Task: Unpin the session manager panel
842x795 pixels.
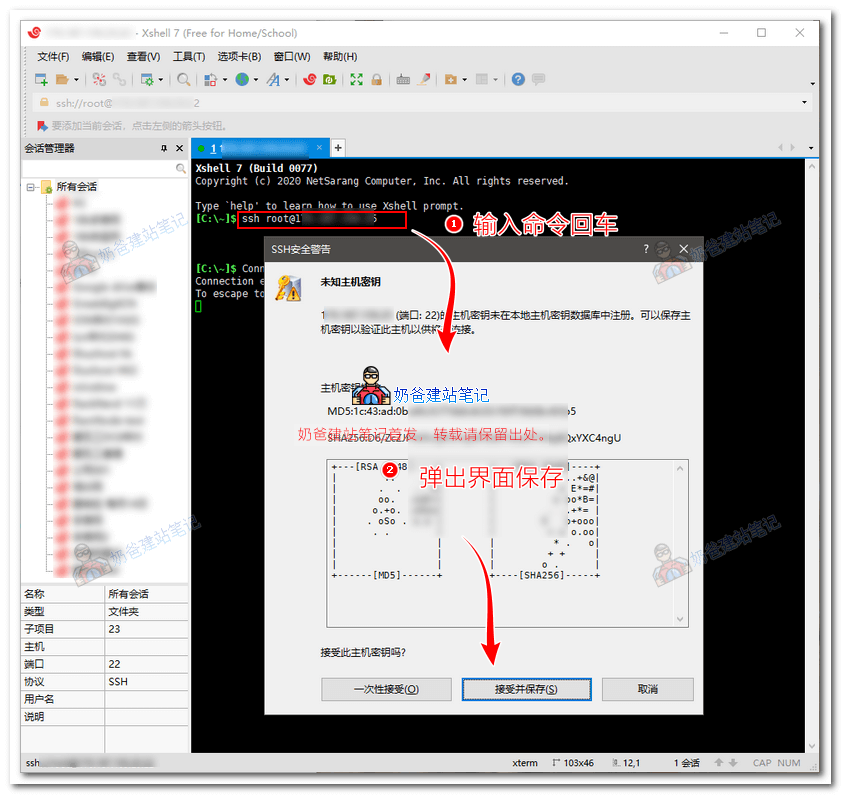Action: pos(162,148)
